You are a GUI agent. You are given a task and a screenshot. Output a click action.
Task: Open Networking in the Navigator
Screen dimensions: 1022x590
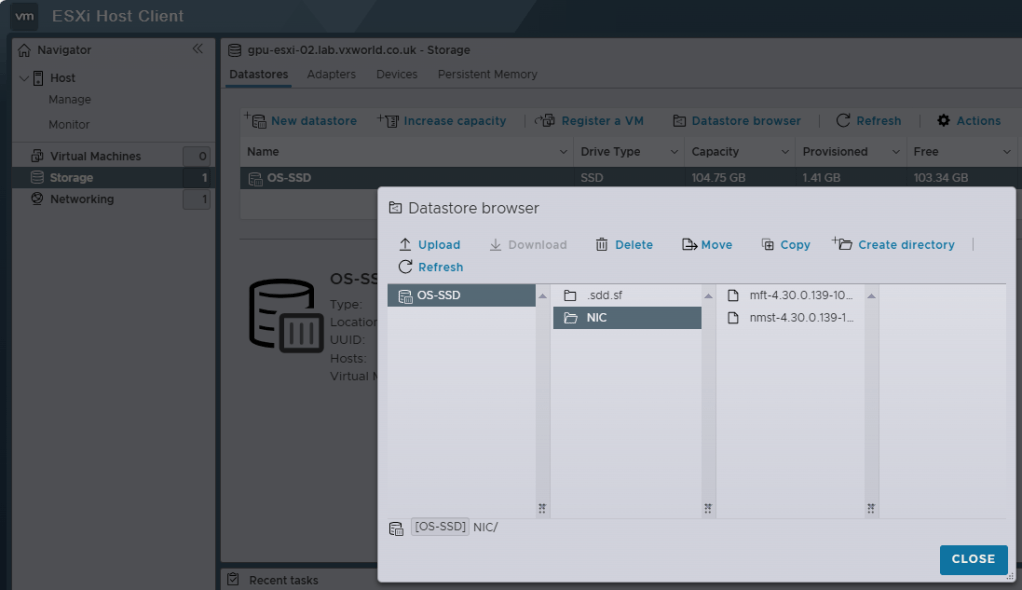(82, 199)
